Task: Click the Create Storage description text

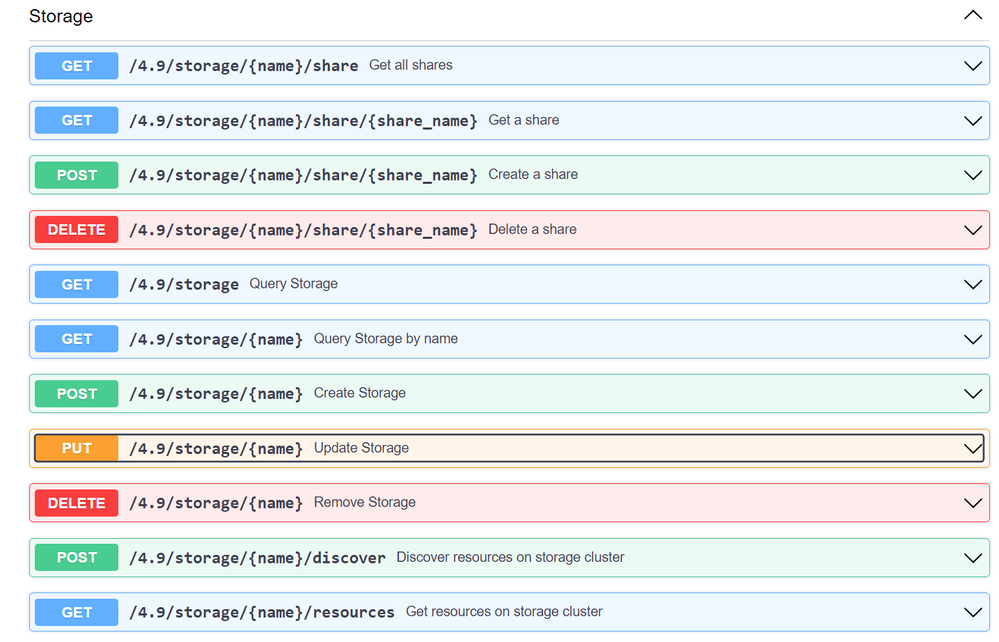Action: click(x=360, y=393)
